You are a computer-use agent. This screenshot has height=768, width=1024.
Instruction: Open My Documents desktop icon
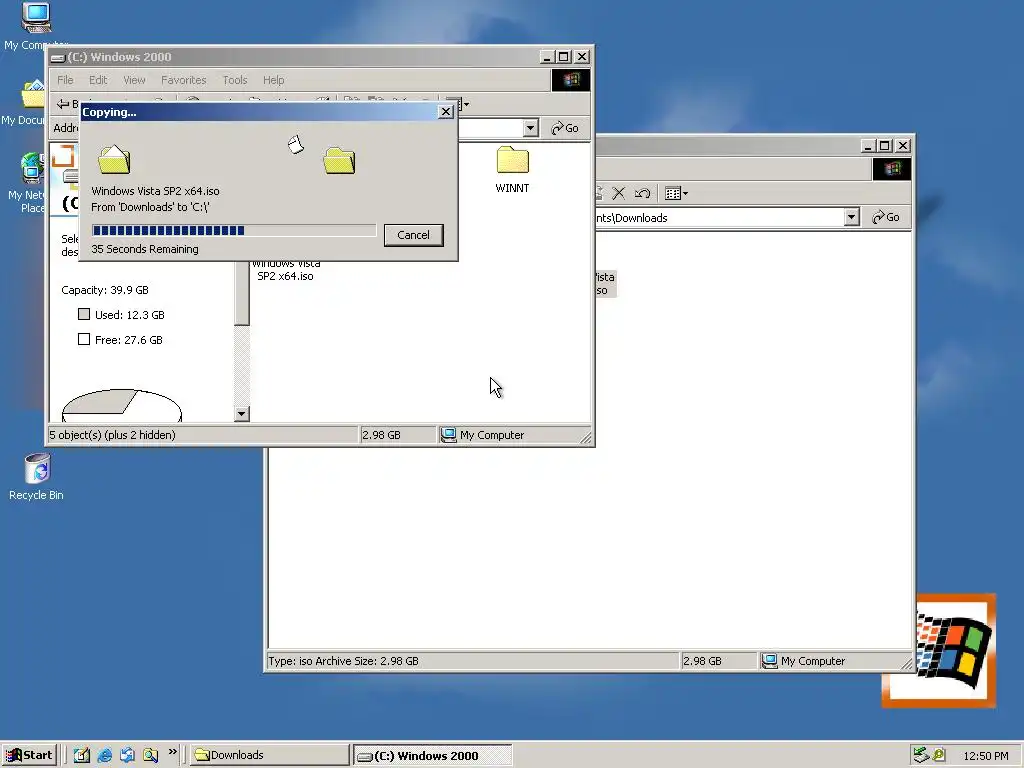(26, 103)
